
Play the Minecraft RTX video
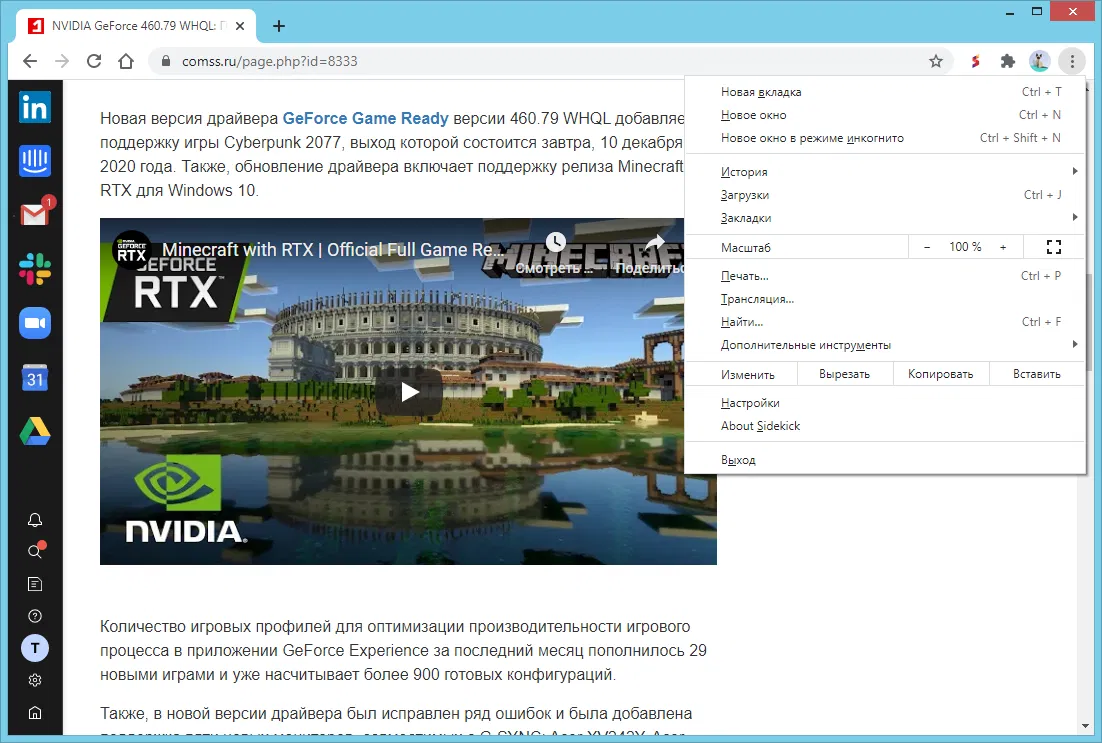409,392
